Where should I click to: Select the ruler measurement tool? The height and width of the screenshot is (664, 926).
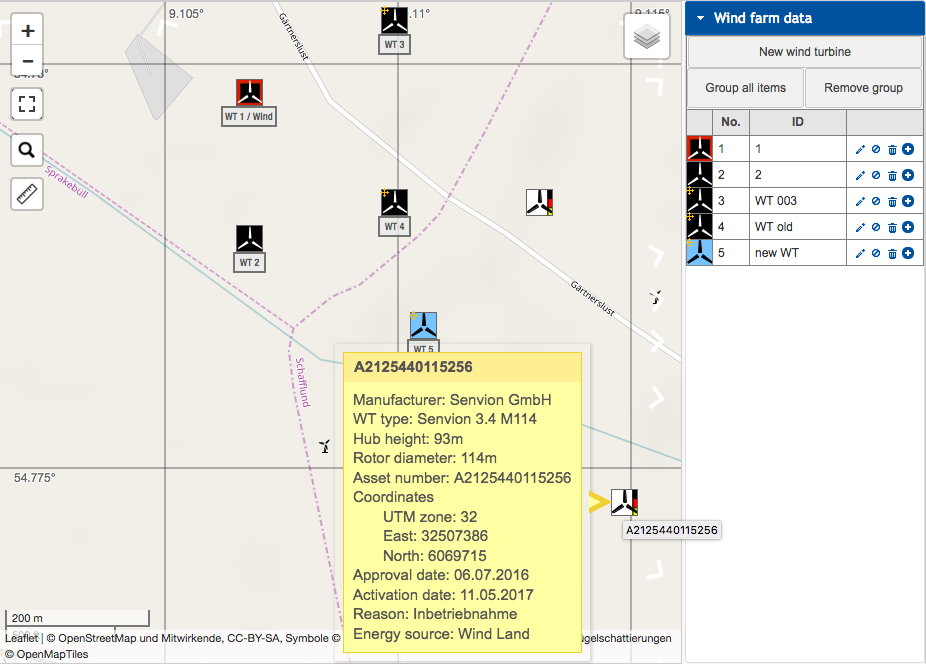[x=27, y=193]
